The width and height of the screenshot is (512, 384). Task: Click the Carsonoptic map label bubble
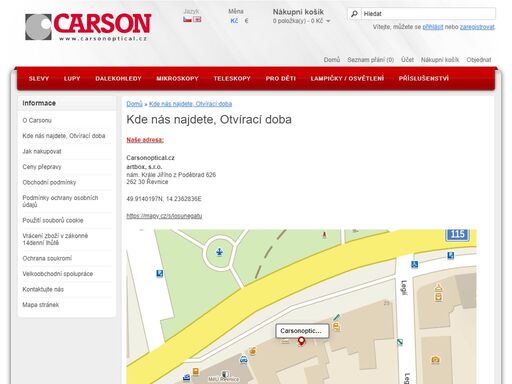coord(302,331)
